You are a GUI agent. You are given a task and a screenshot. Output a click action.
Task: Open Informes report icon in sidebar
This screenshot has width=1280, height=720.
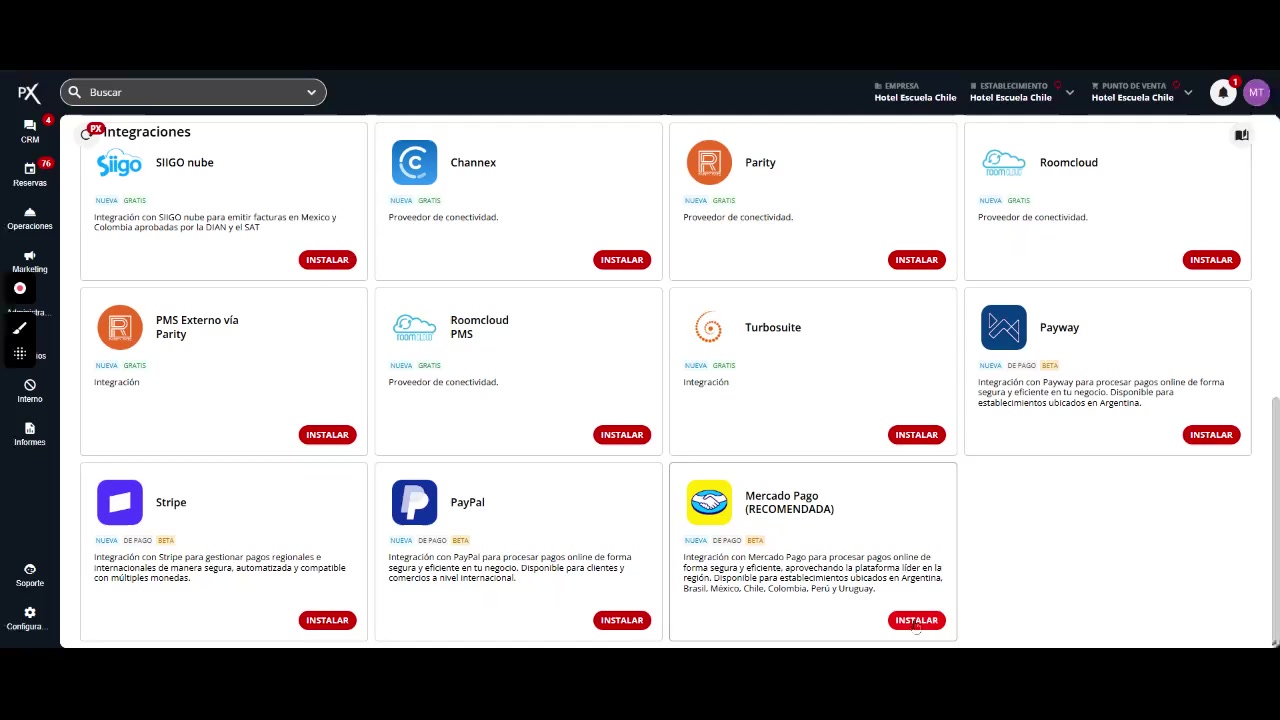pyautogui.click(x=30, y=429)
